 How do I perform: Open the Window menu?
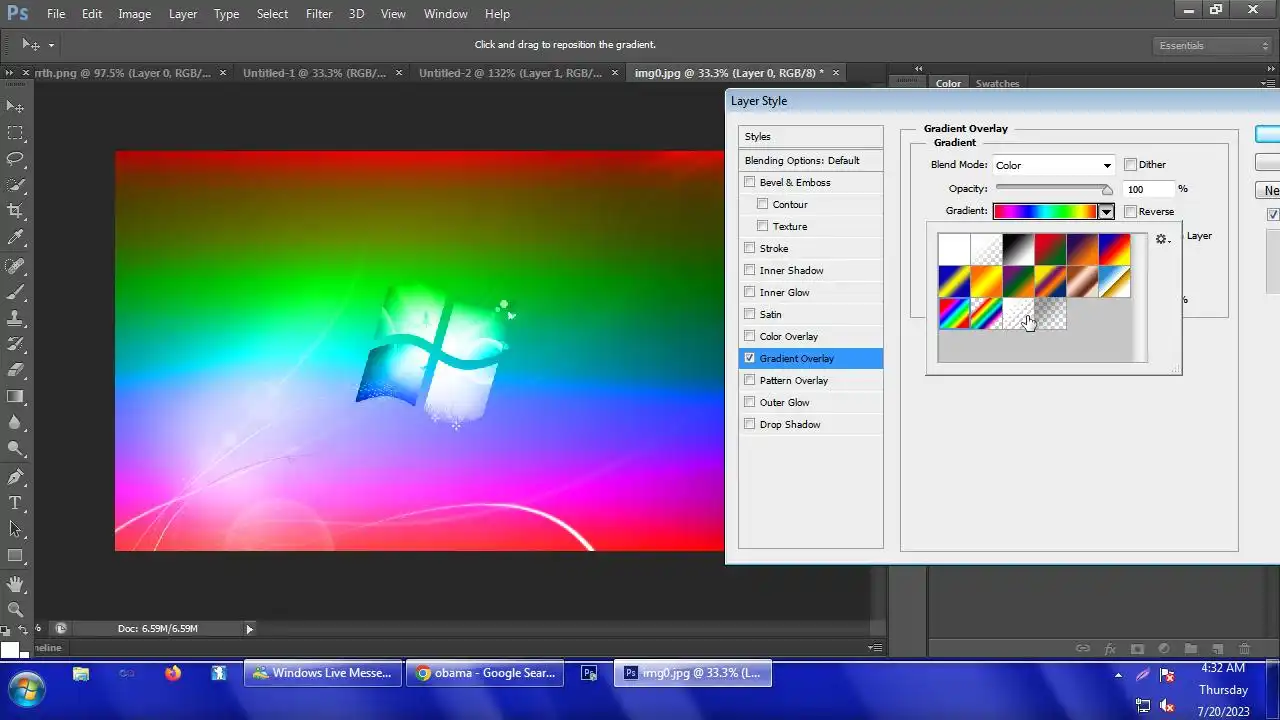(x=445, y=14)
